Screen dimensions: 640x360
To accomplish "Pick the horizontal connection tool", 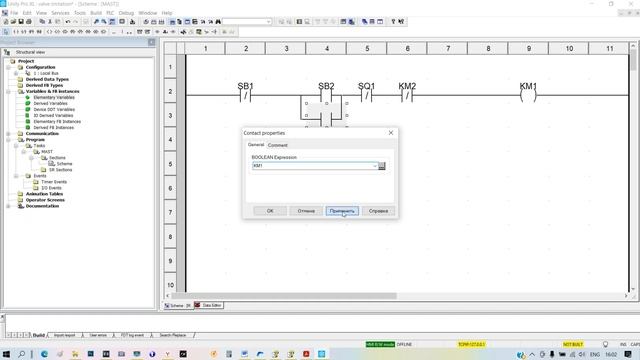I will pyautogui.click(x=114, y=31).
